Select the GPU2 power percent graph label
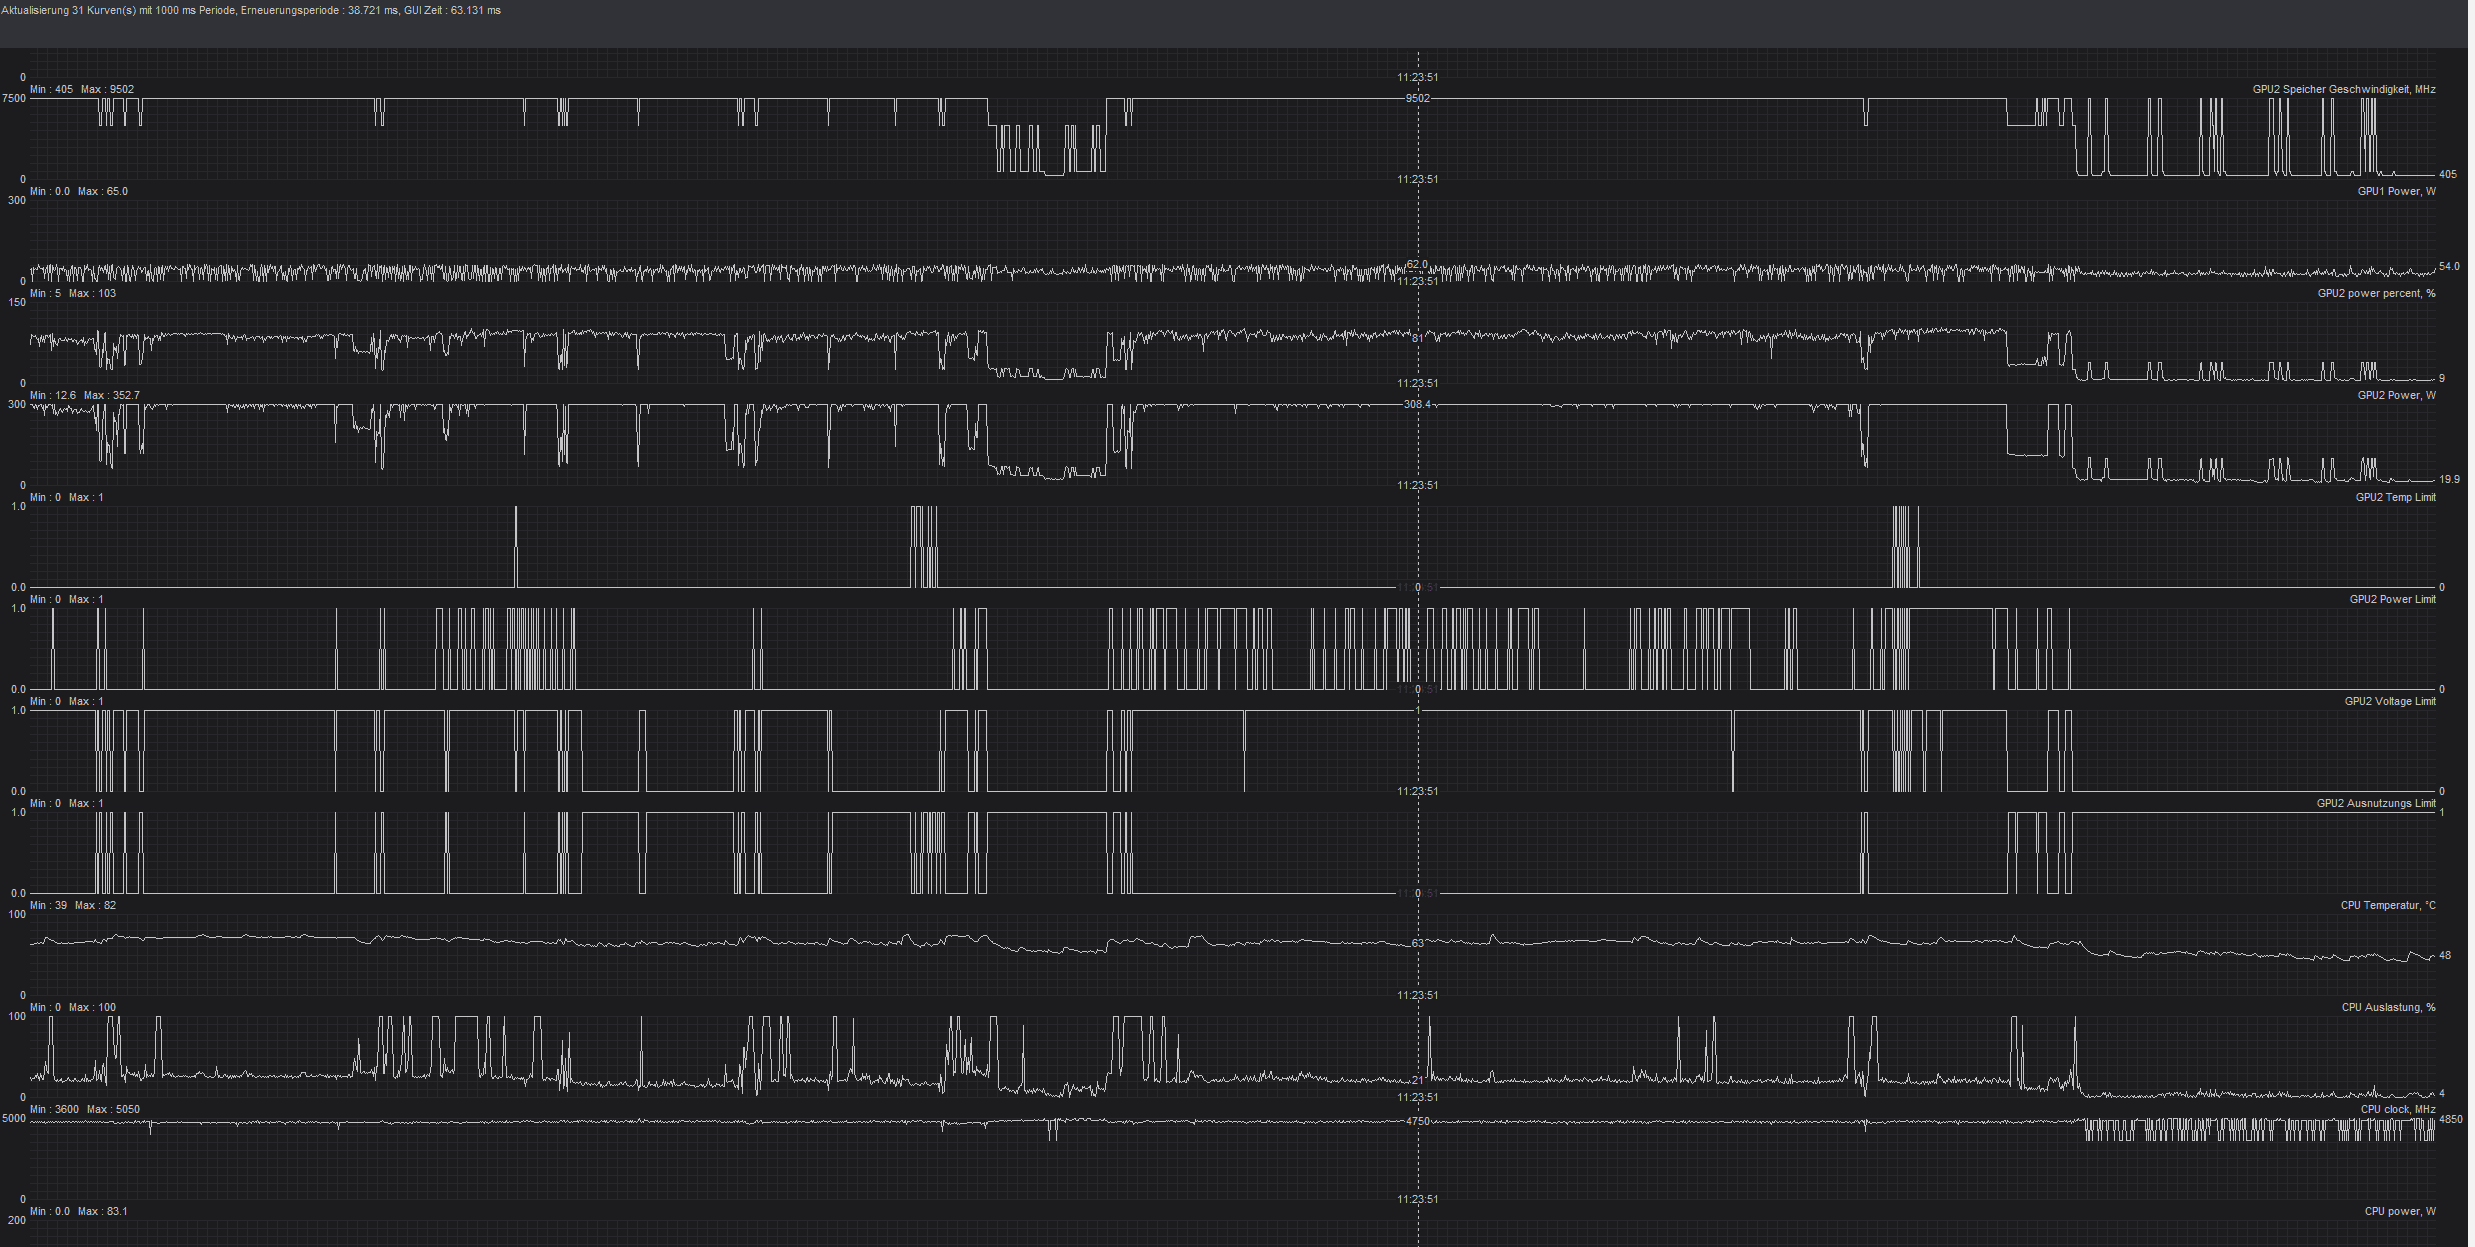2475x1247 pixels. pyautogui.click(x=2376, y=293)
